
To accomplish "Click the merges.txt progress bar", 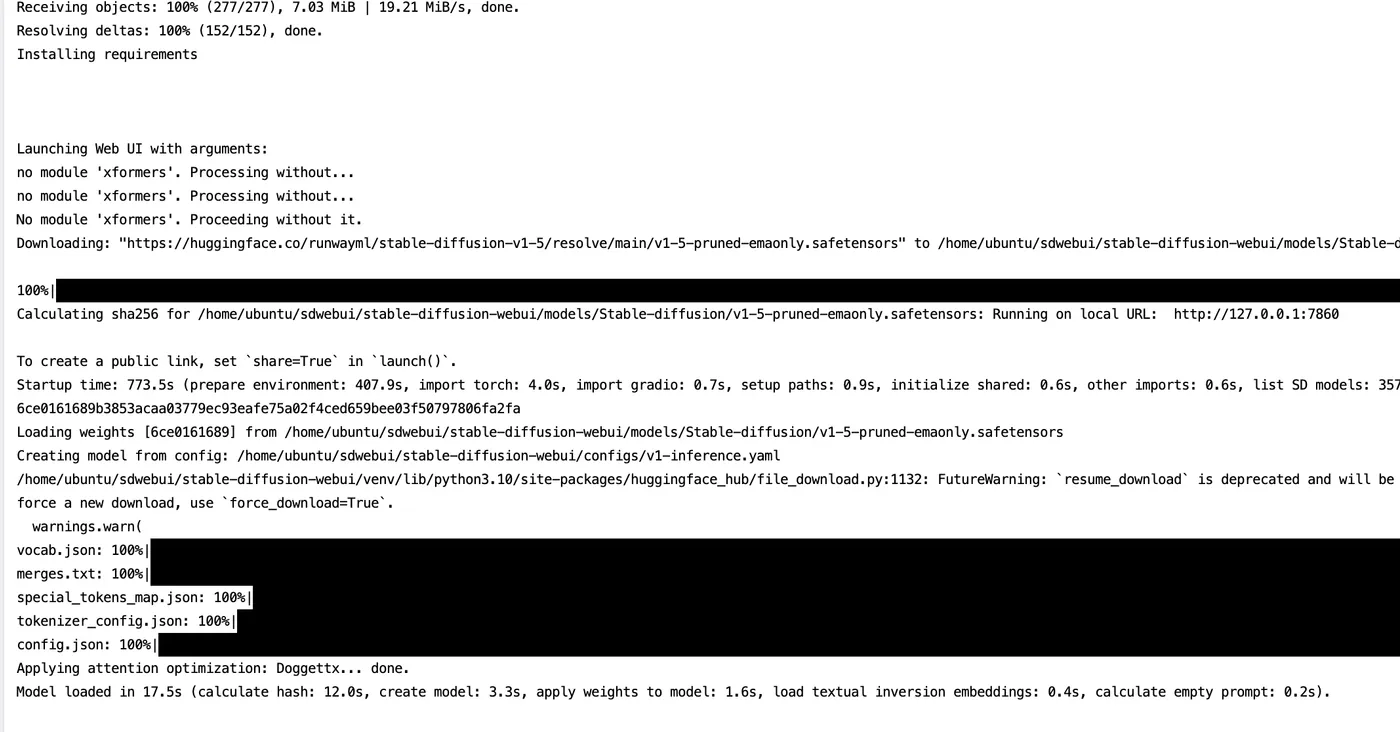I will tap(775, 574).
